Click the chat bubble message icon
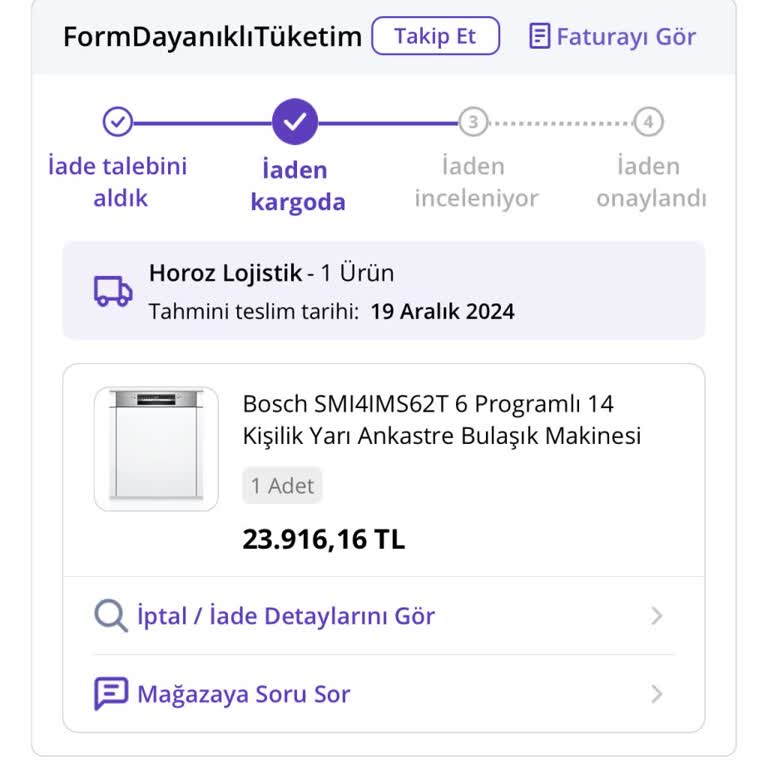The image size is (768, 768). (111, 694)
